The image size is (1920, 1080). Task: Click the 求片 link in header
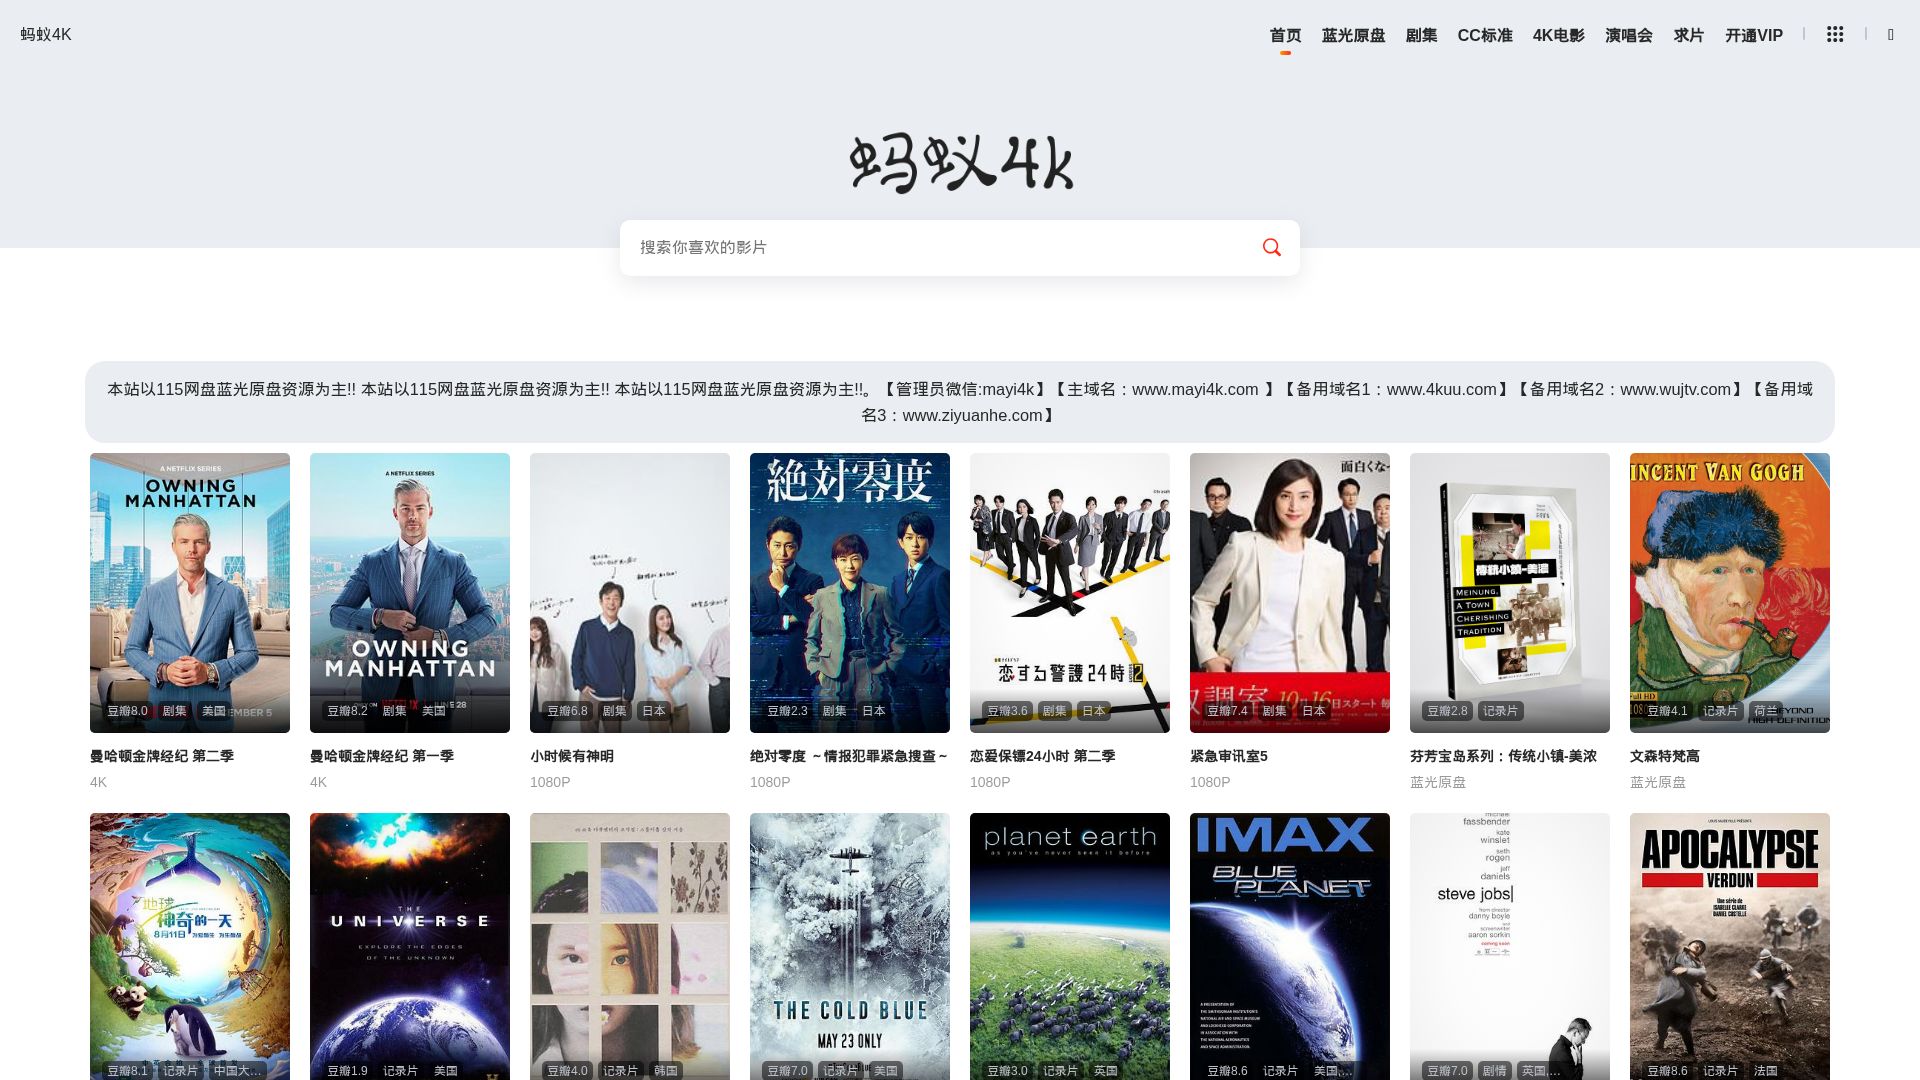tap(1688, 35)
